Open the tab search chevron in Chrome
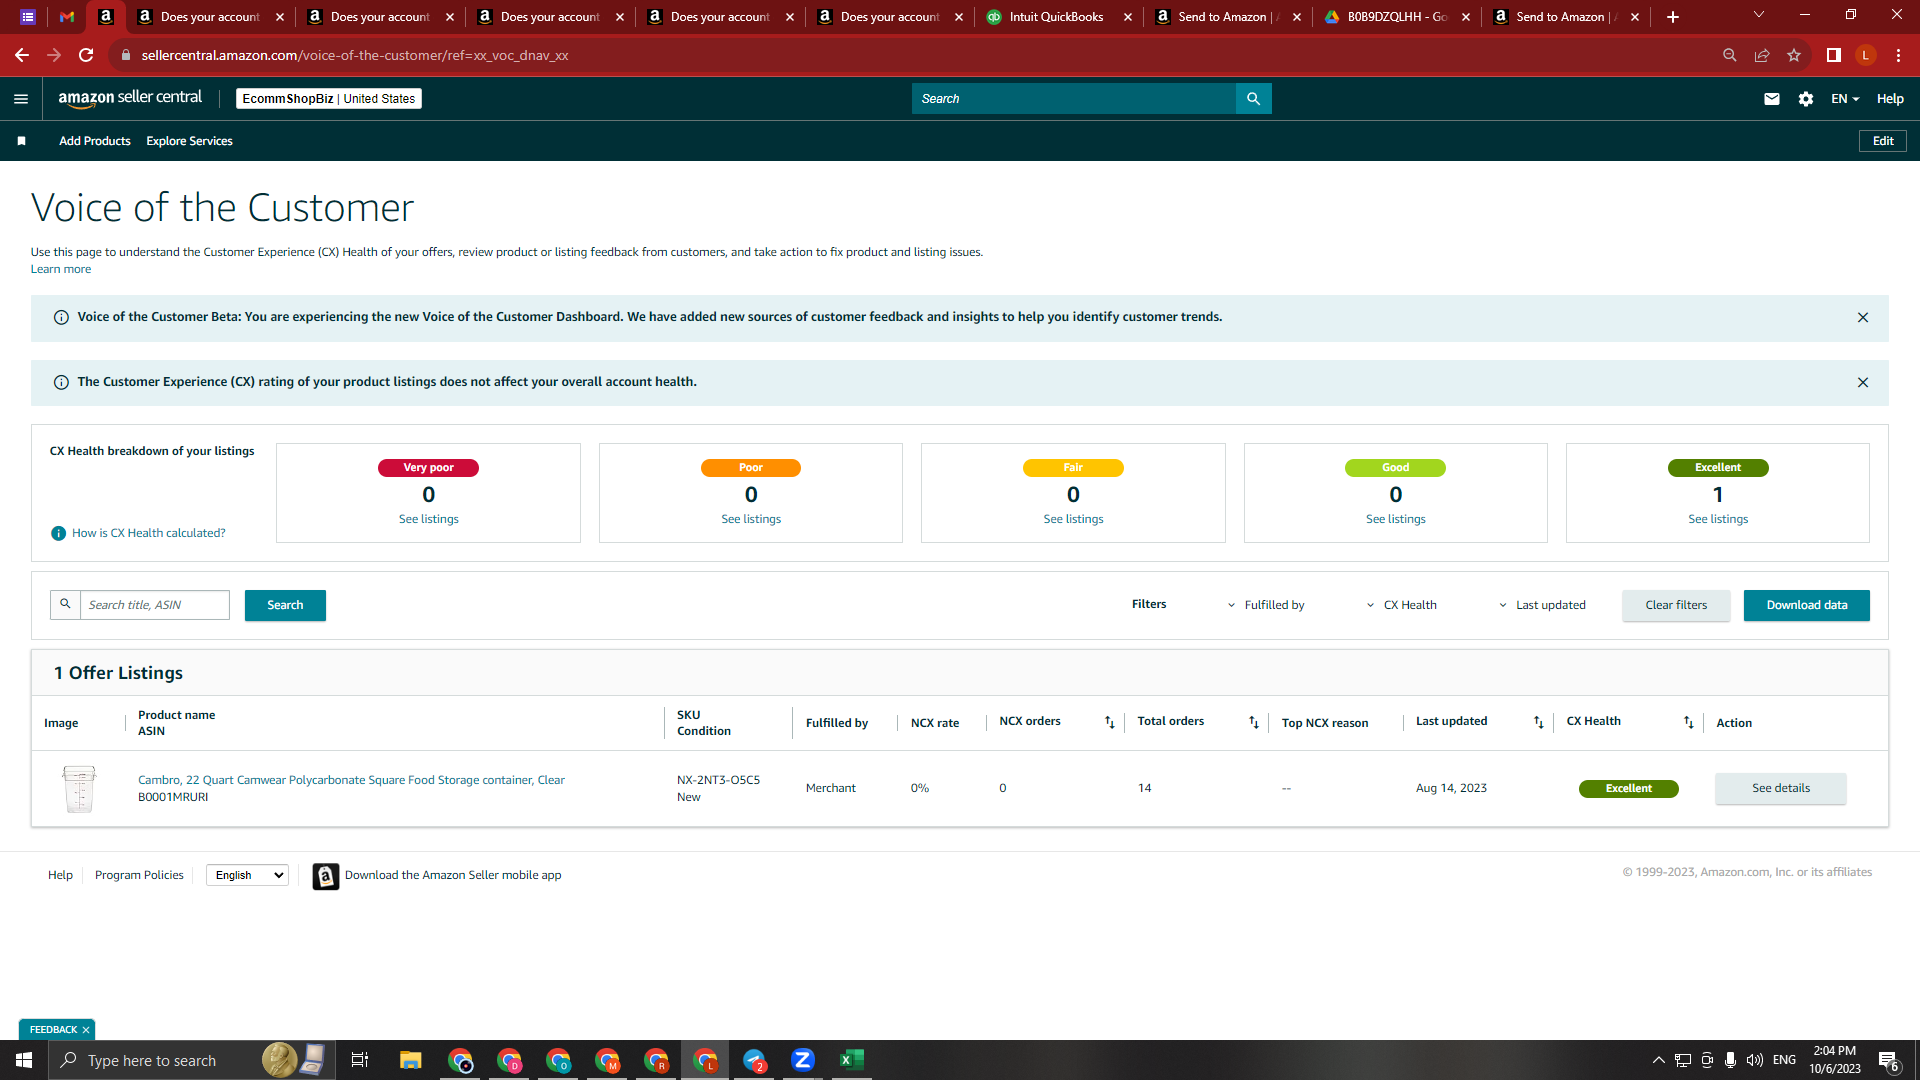Screen dimensions: 1920x1080 tap(1758, 15)
